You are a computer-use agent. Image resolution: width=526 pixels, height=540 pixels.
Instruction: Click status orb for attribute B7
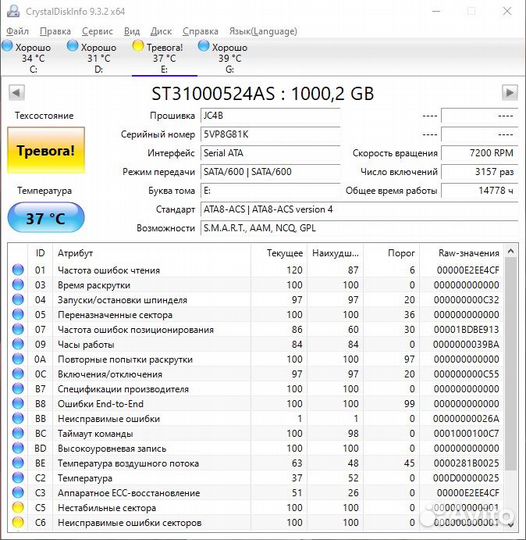pos(18,389)
